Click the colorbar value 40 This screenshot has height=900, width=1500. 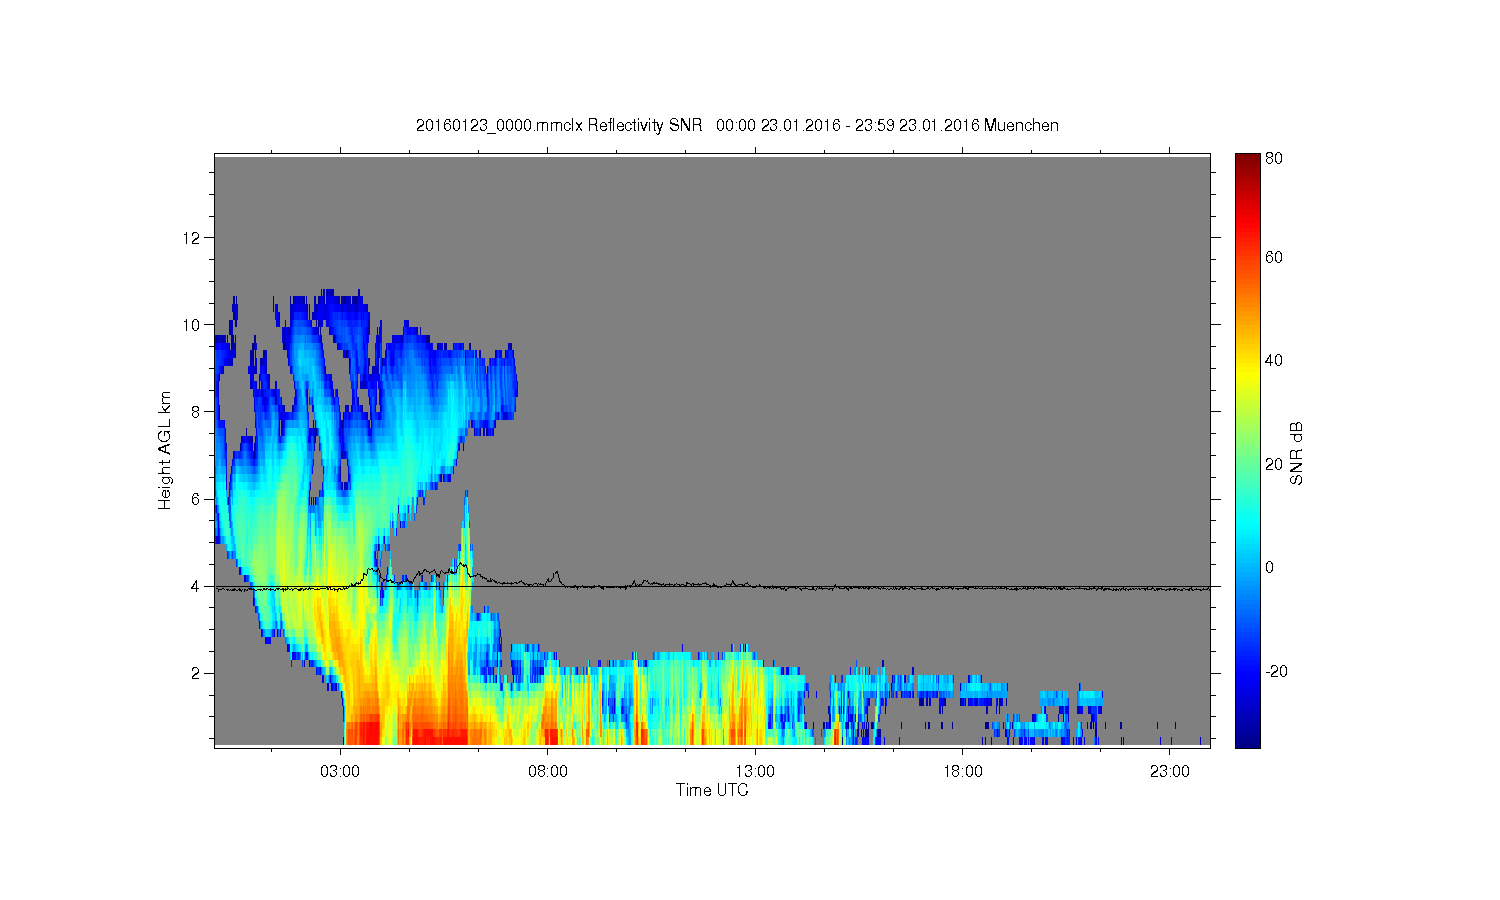click(1274, 360)
